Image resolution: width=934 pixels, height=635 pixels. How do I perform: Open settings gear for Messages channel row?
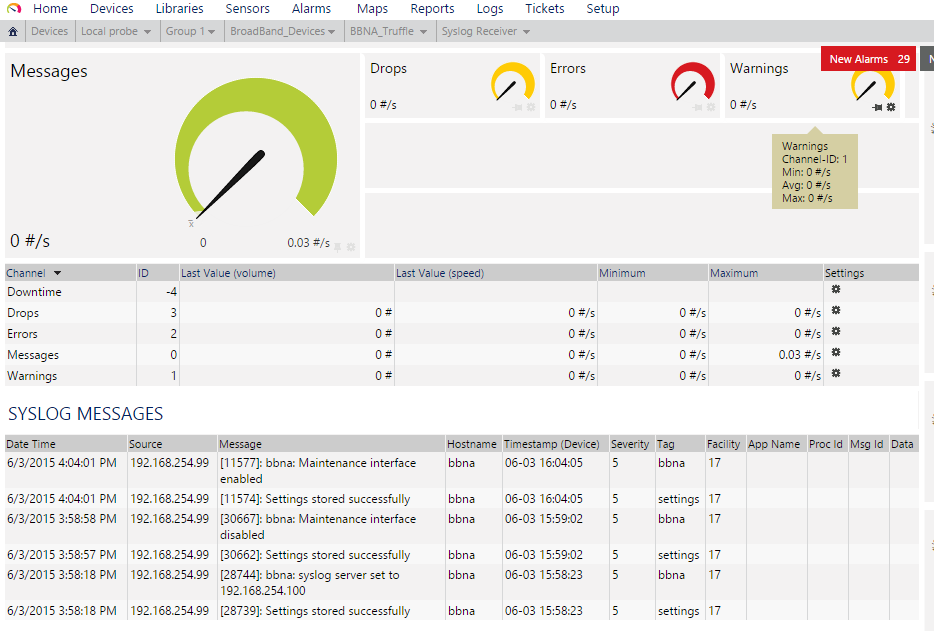[836, 352]
